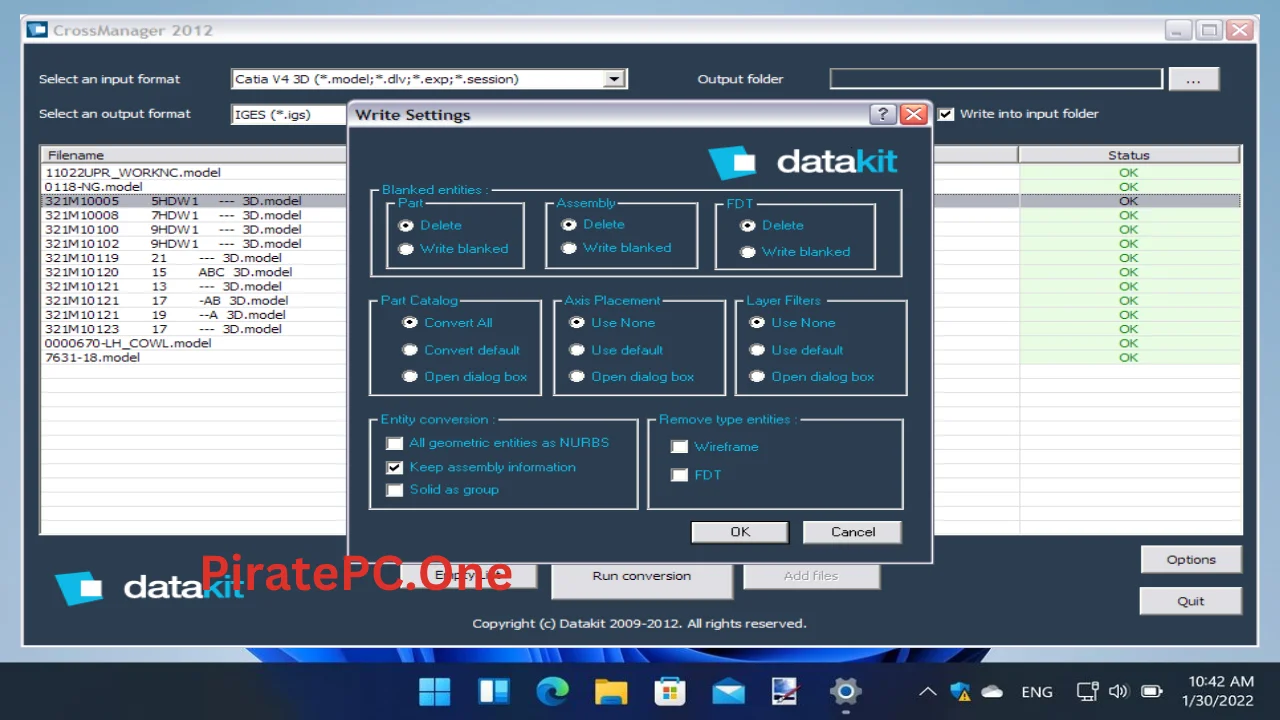Cancel the Write Settings dialog
1280x720 pixels.
point(853,532)
